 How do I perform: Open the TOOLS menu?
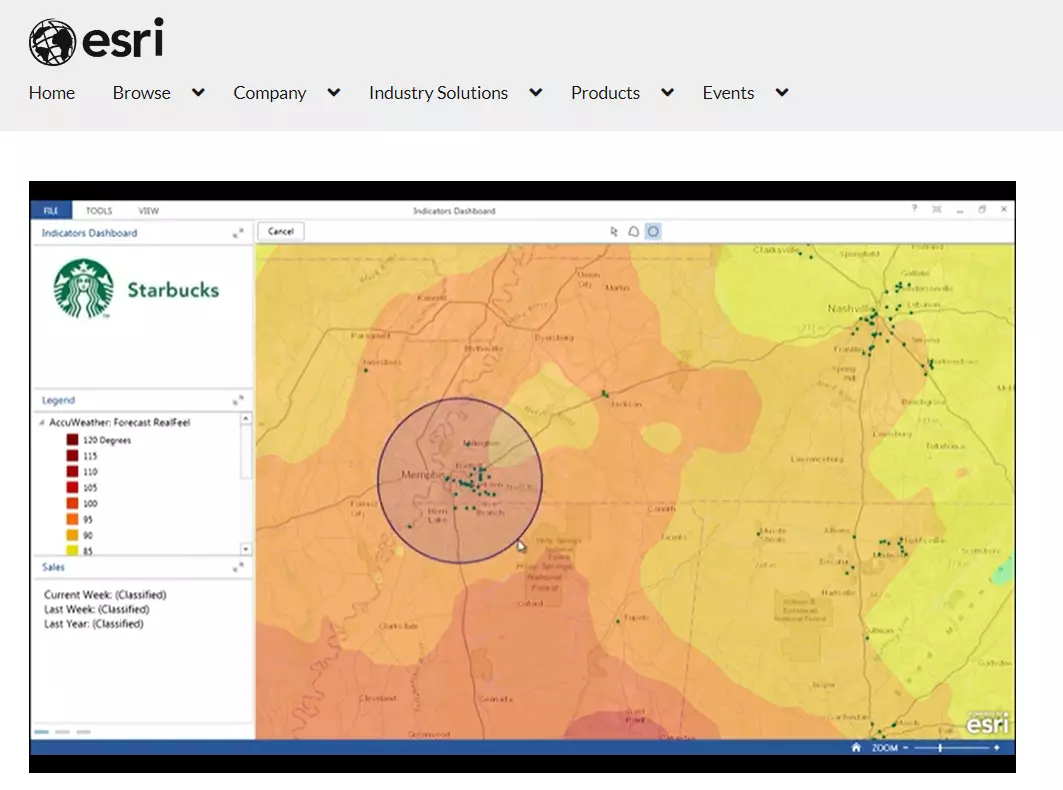(99, 211)
